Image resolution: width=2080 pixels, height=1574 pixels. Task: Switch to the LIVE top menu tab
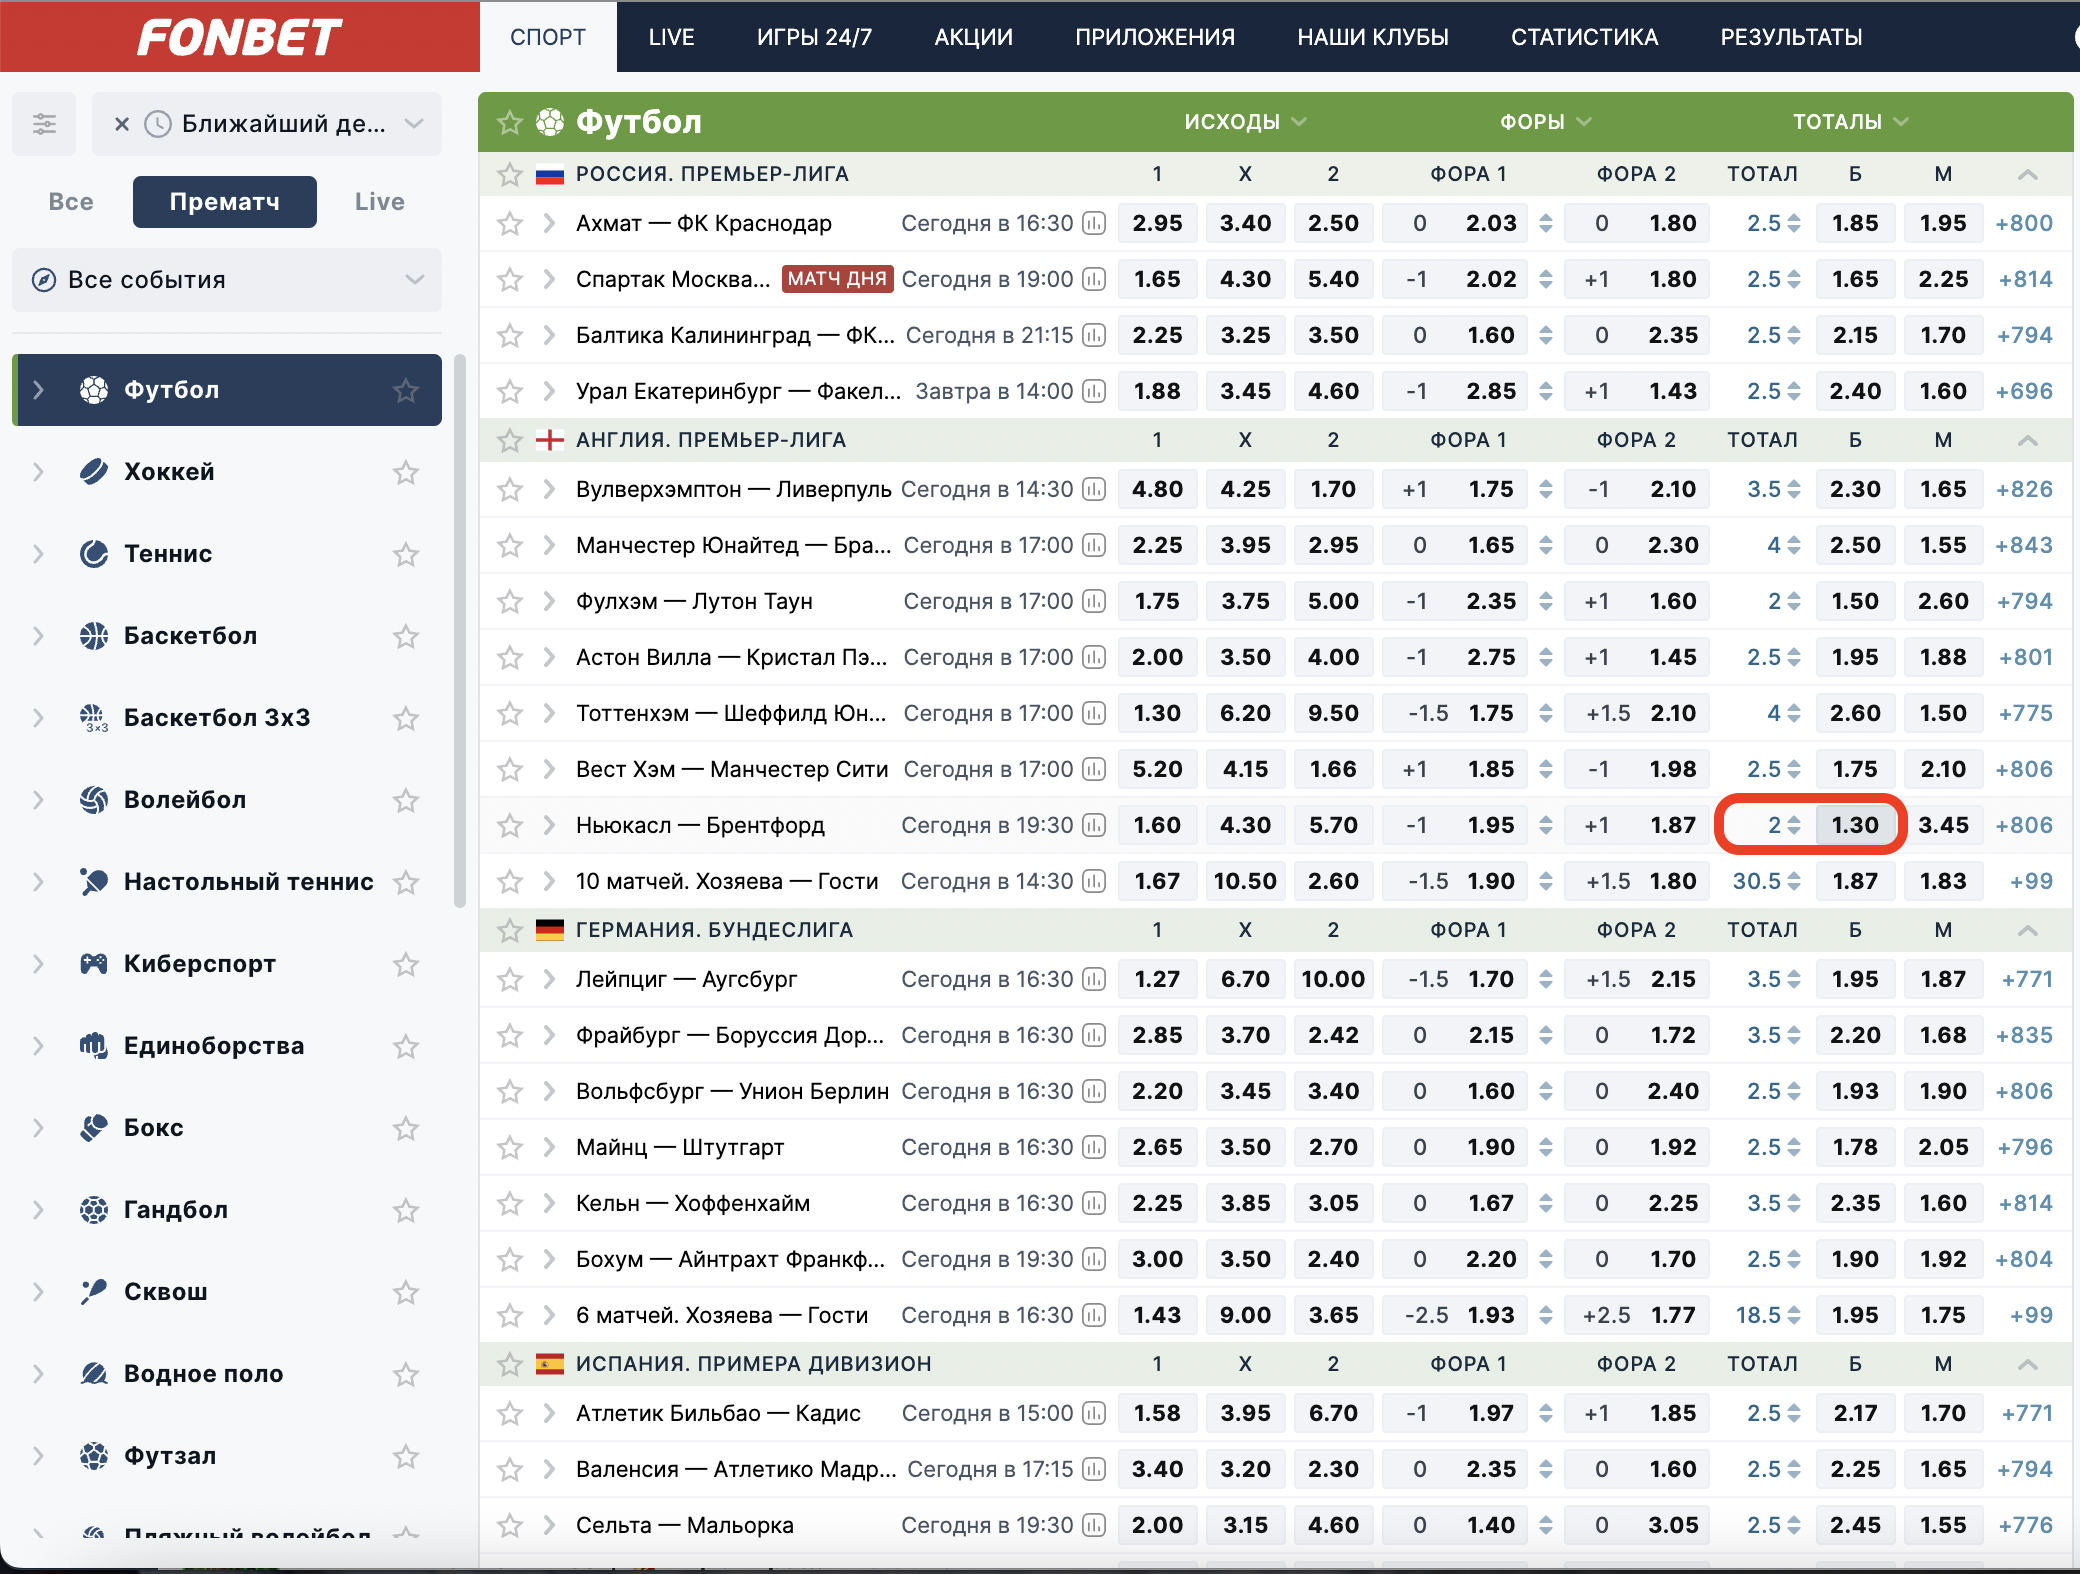point(671,37)
